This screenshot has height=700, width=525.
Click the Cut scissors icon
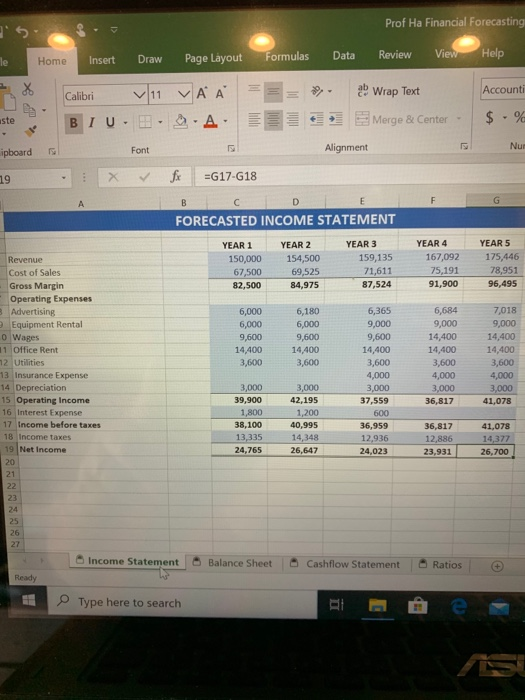tap(28, 89)
